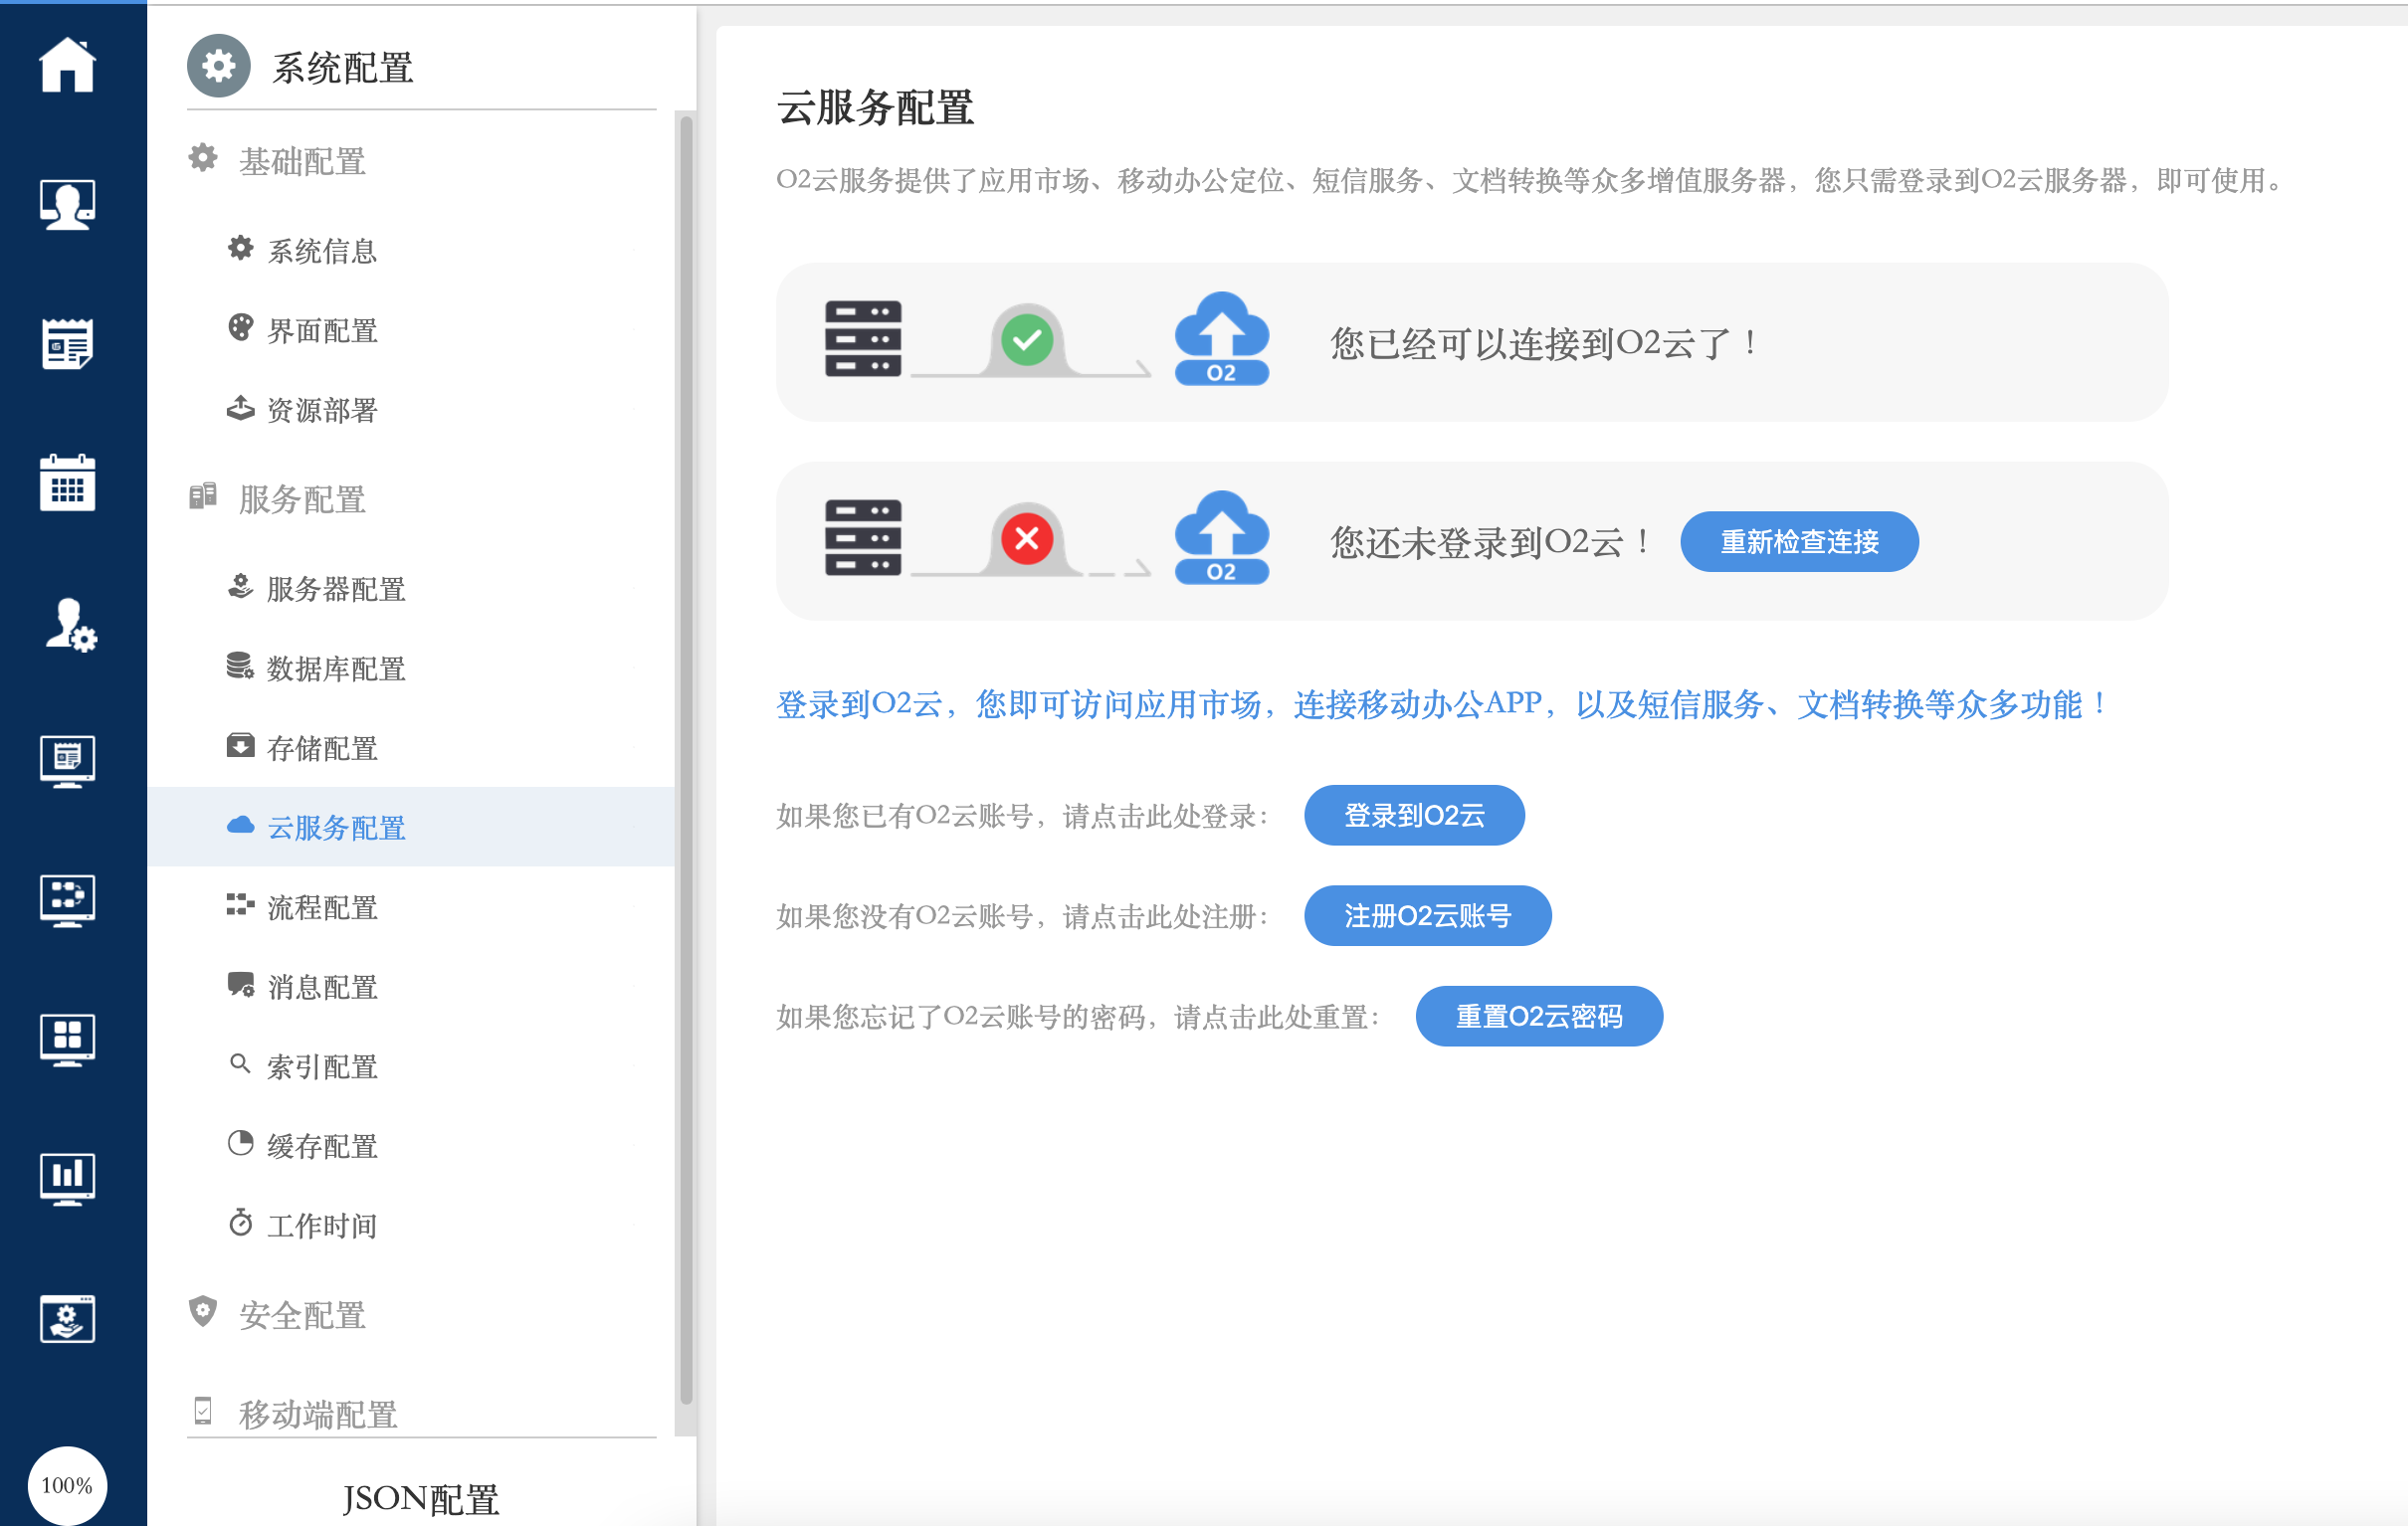
Task: Click the 注册O2云账号 button
Action: click(x=1426, y=915)
